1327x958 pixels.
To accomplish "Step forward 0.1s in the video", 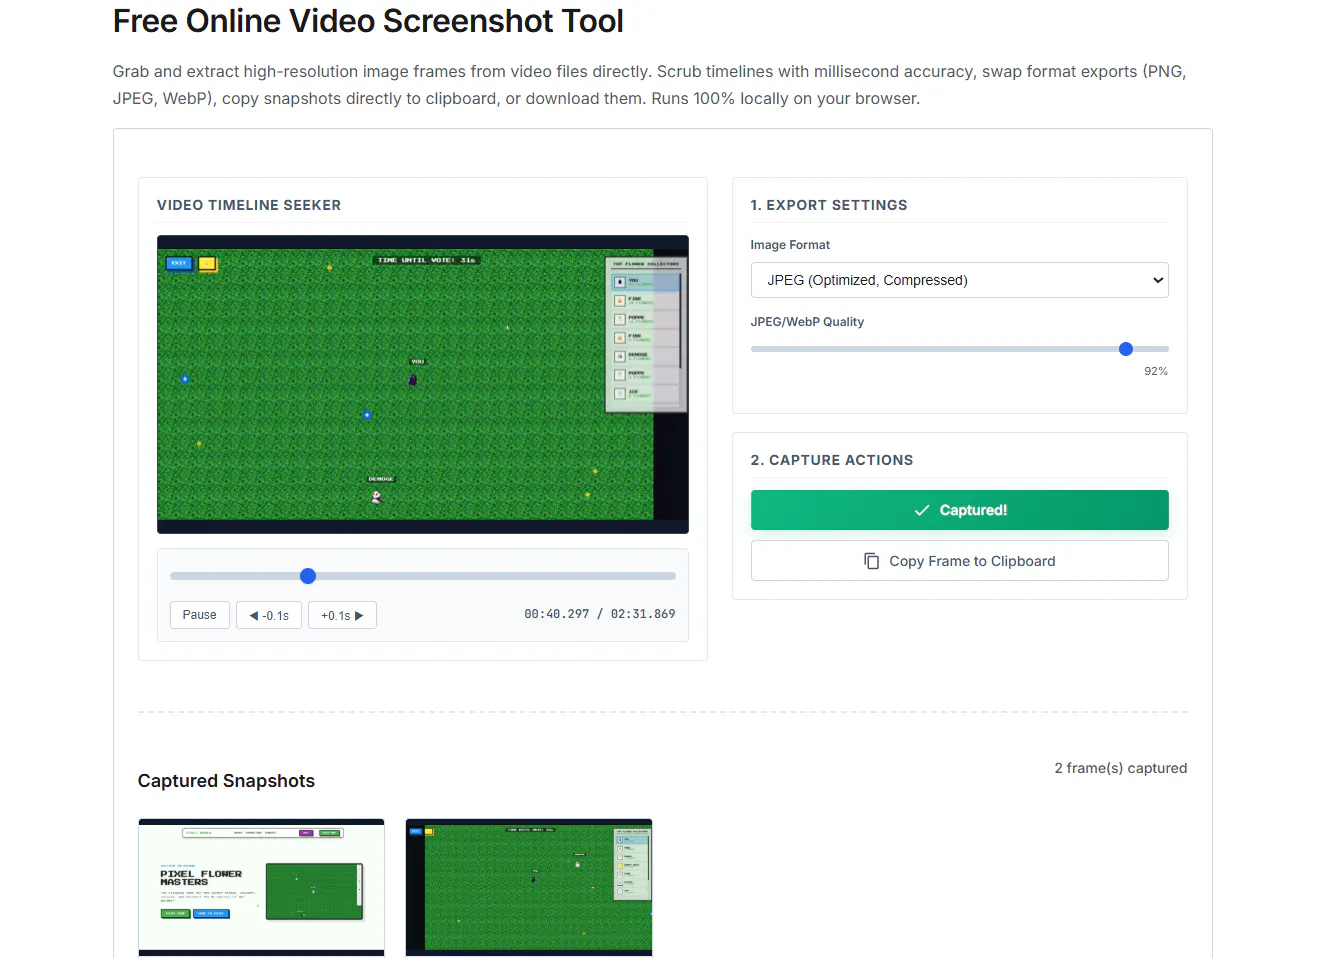I will (342, 615).
